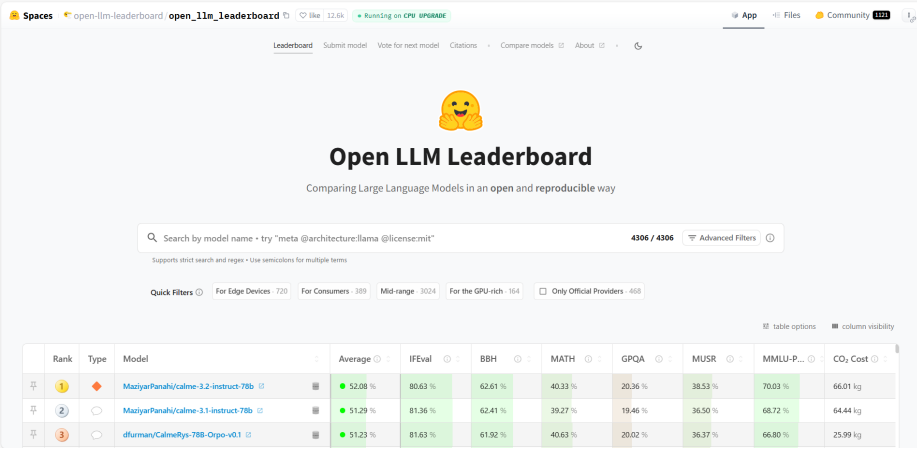
Task: Open the Compare models link
Action: (x=531, y=46)
